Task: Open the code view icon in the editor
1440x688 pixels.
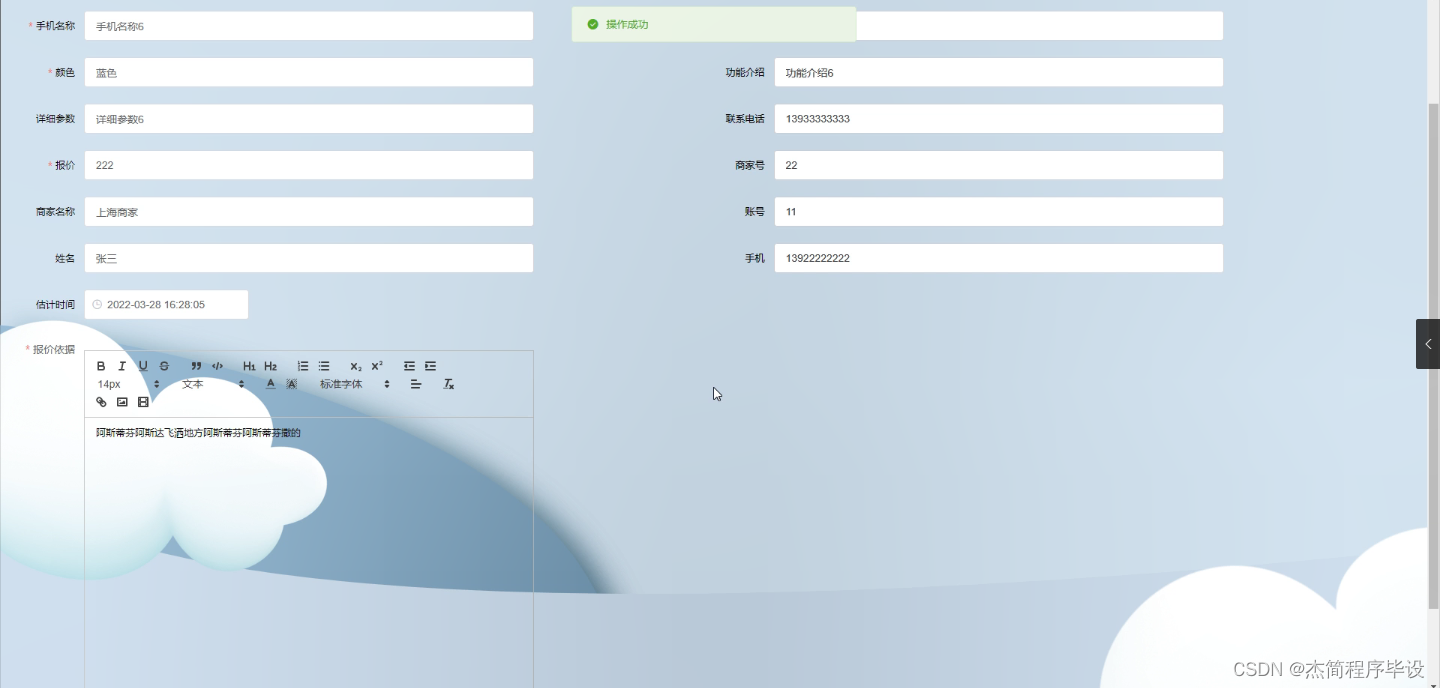Action: (x=217, y=365)
